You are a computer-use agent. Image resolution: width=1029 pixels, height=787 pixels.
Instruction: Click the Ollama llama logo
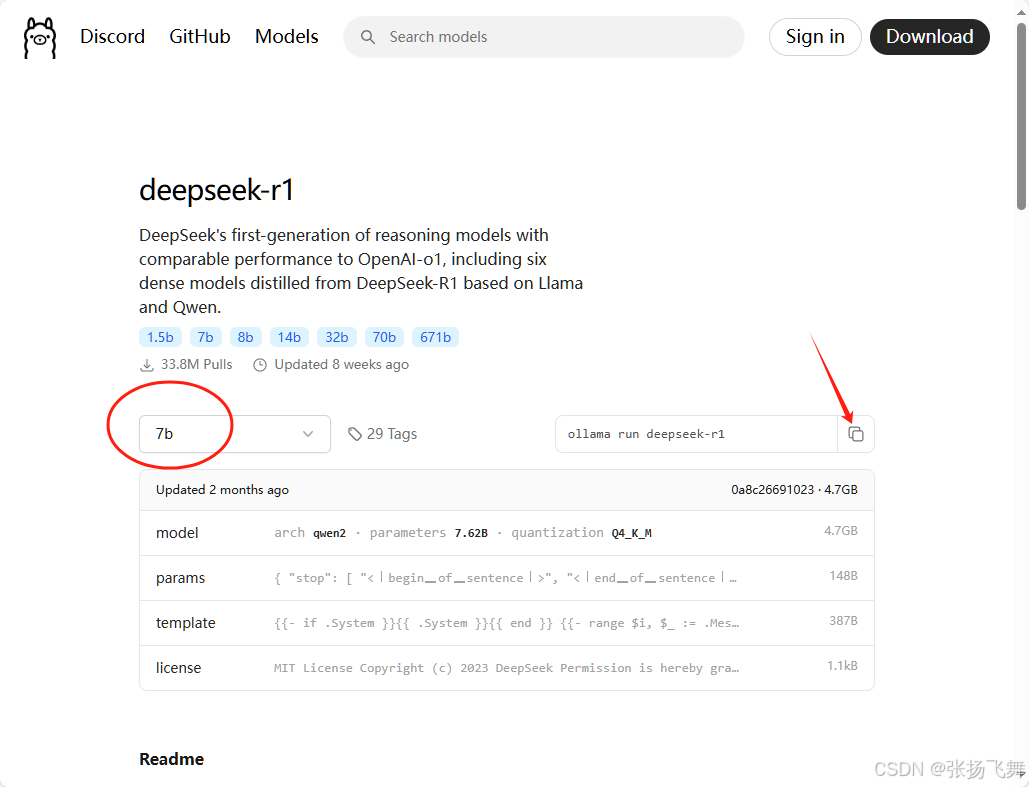(x=40, y=38)
